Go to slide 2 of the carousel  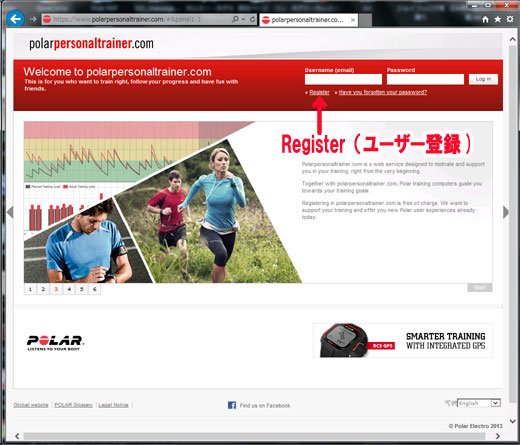(x=43, y=289)
